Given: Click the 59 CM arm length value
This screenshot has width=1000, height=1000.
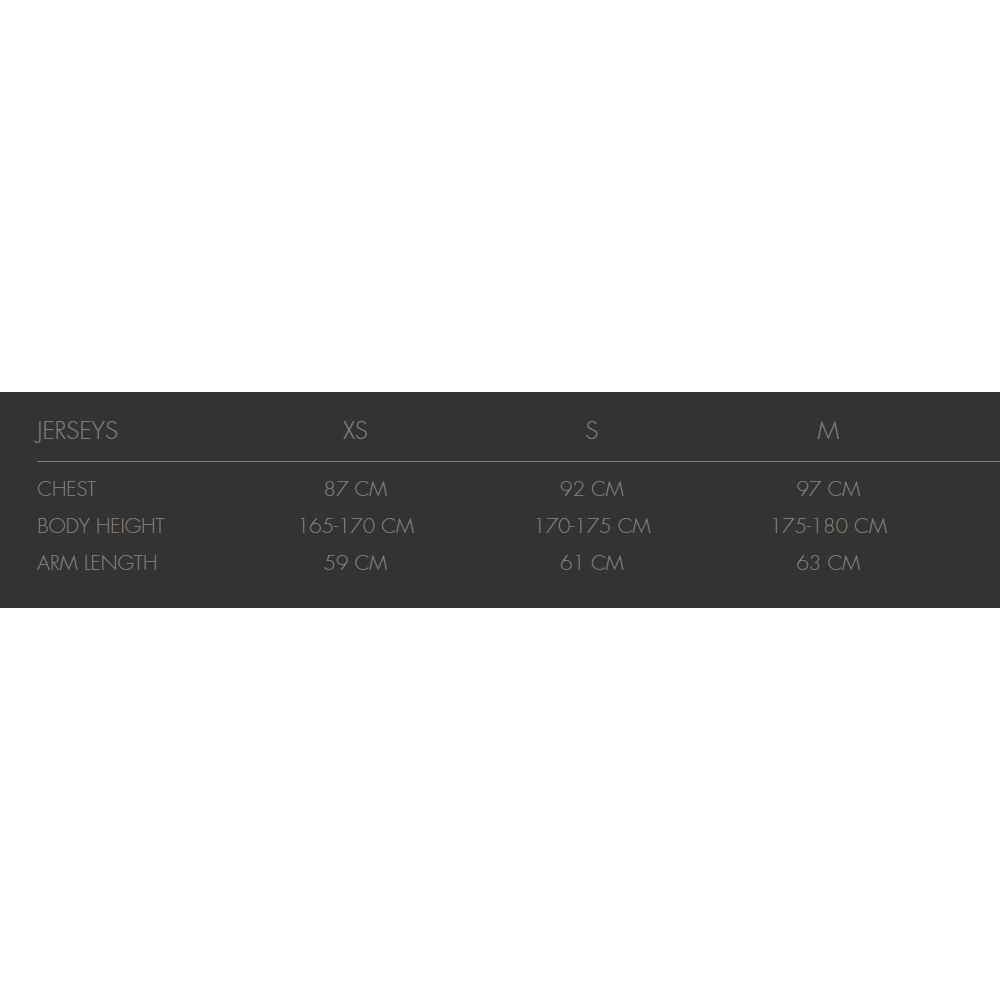Looking at the screenshot, I should click(x=355, y=562).
